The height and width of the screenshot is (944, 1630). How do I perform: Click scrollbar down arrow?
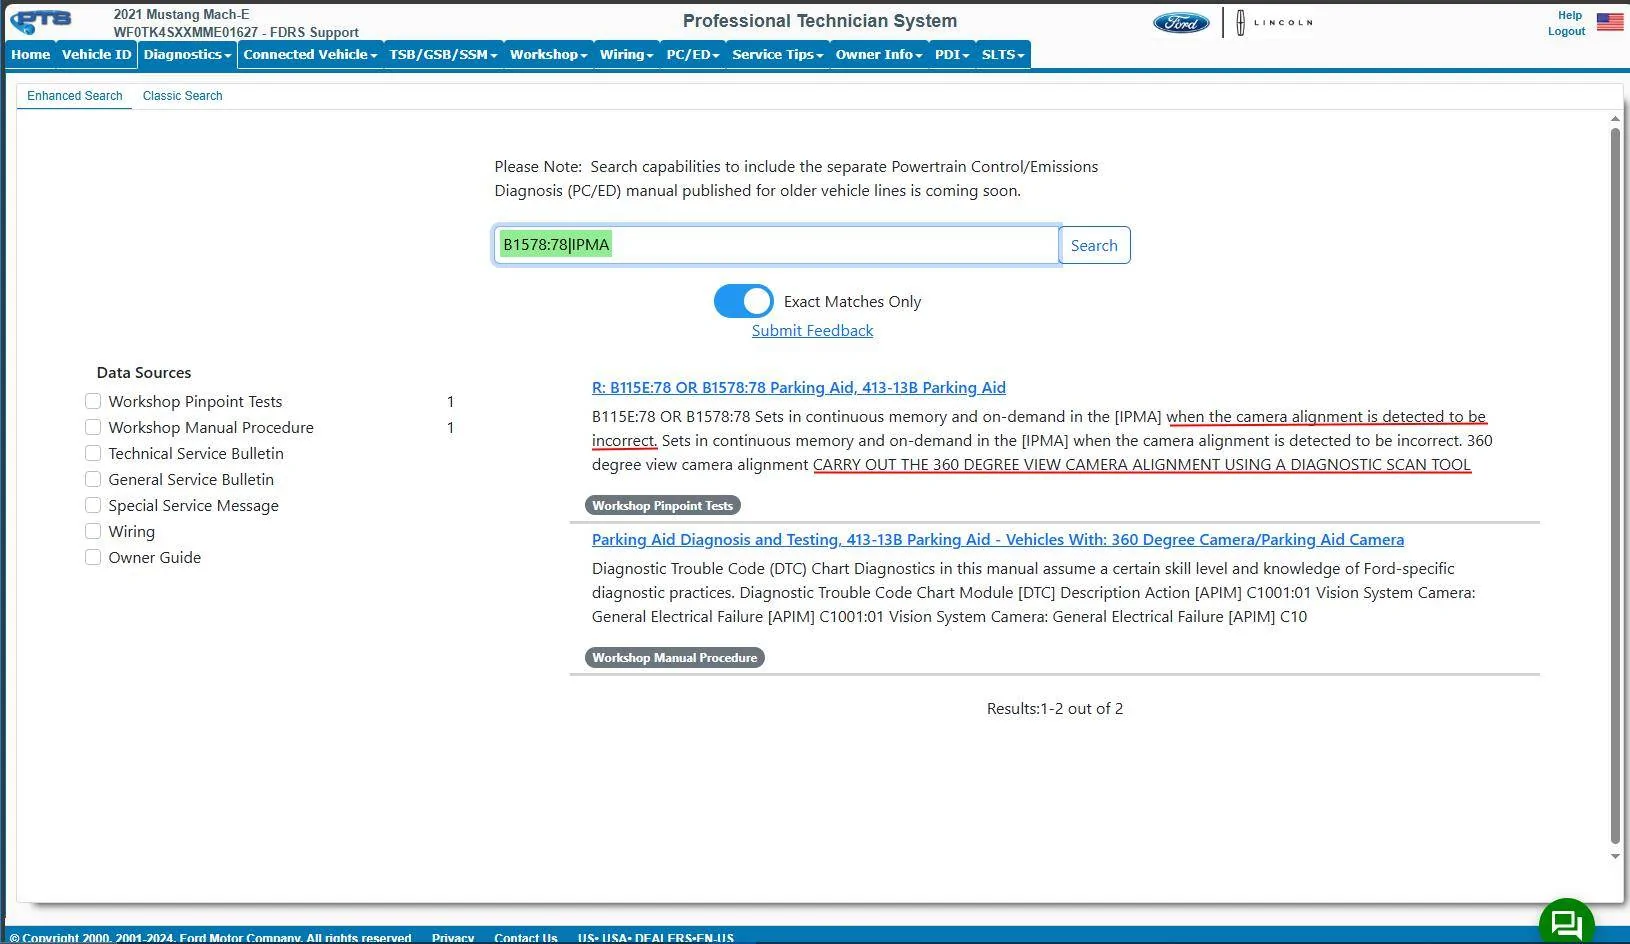(1615, 856)
